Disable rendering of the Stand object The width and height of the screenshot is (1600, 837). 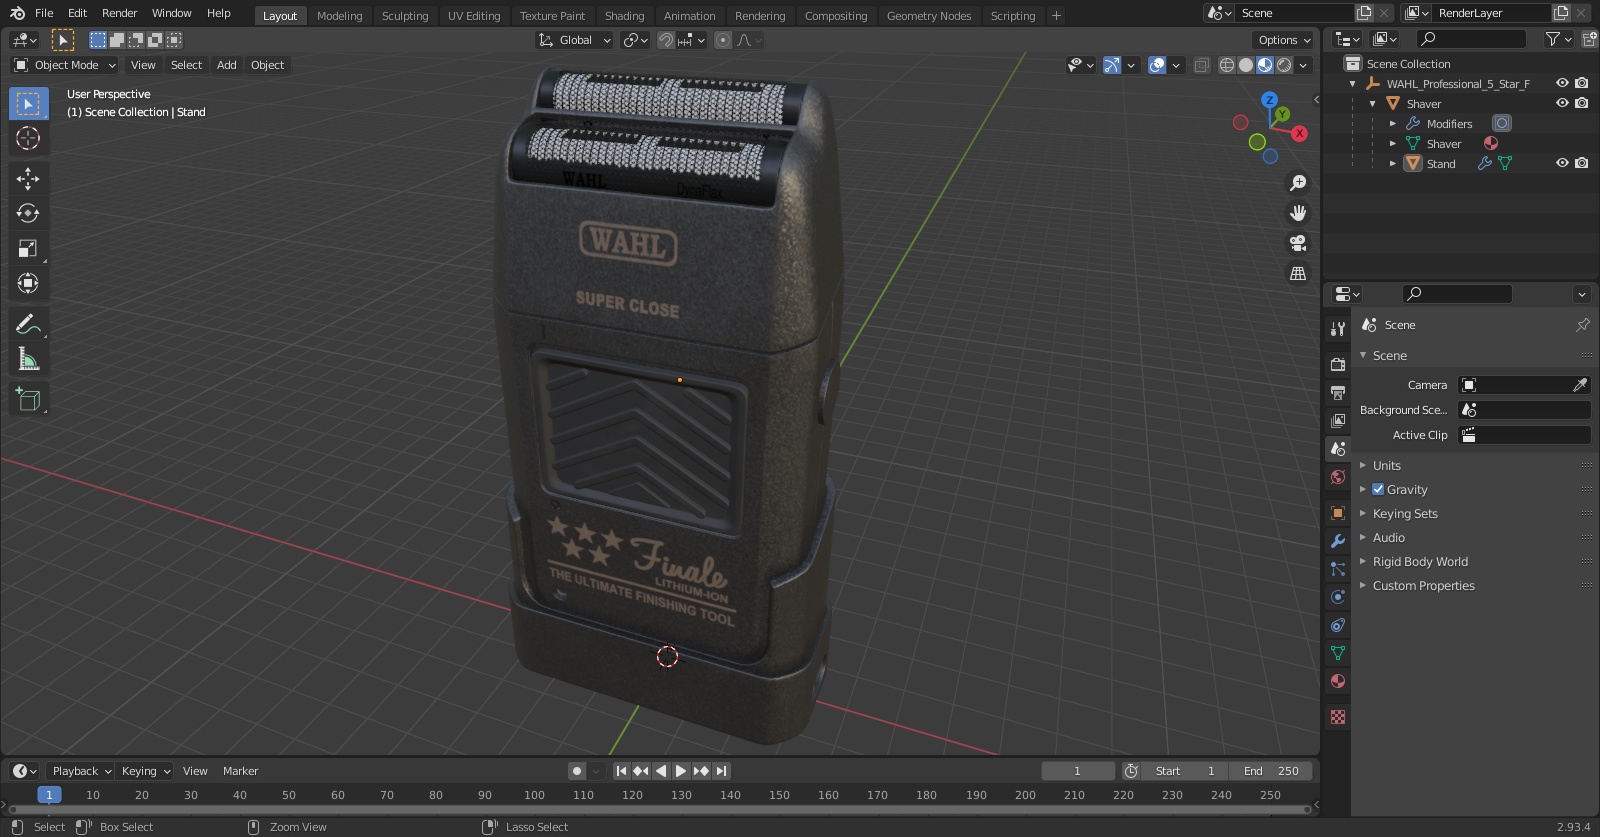tap(1582, 163)
